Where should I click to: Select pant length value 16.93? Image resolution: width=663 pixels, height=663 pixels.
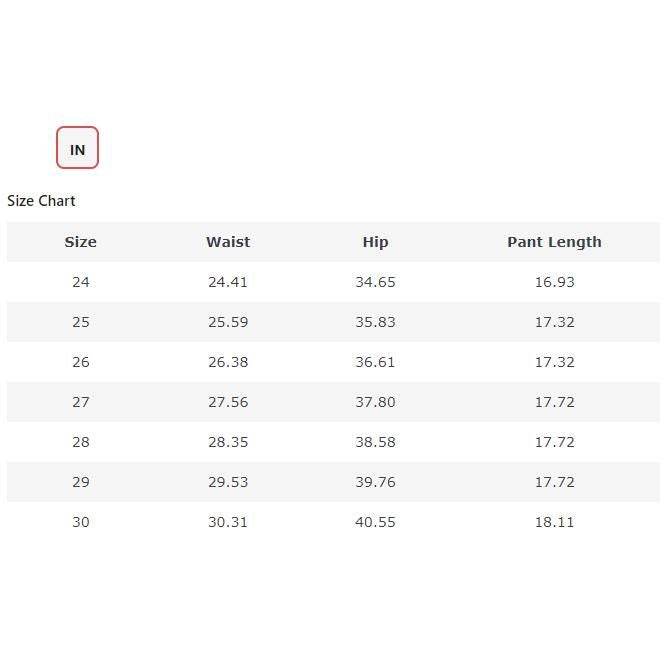pyautogui.click(x=554, y=282)
